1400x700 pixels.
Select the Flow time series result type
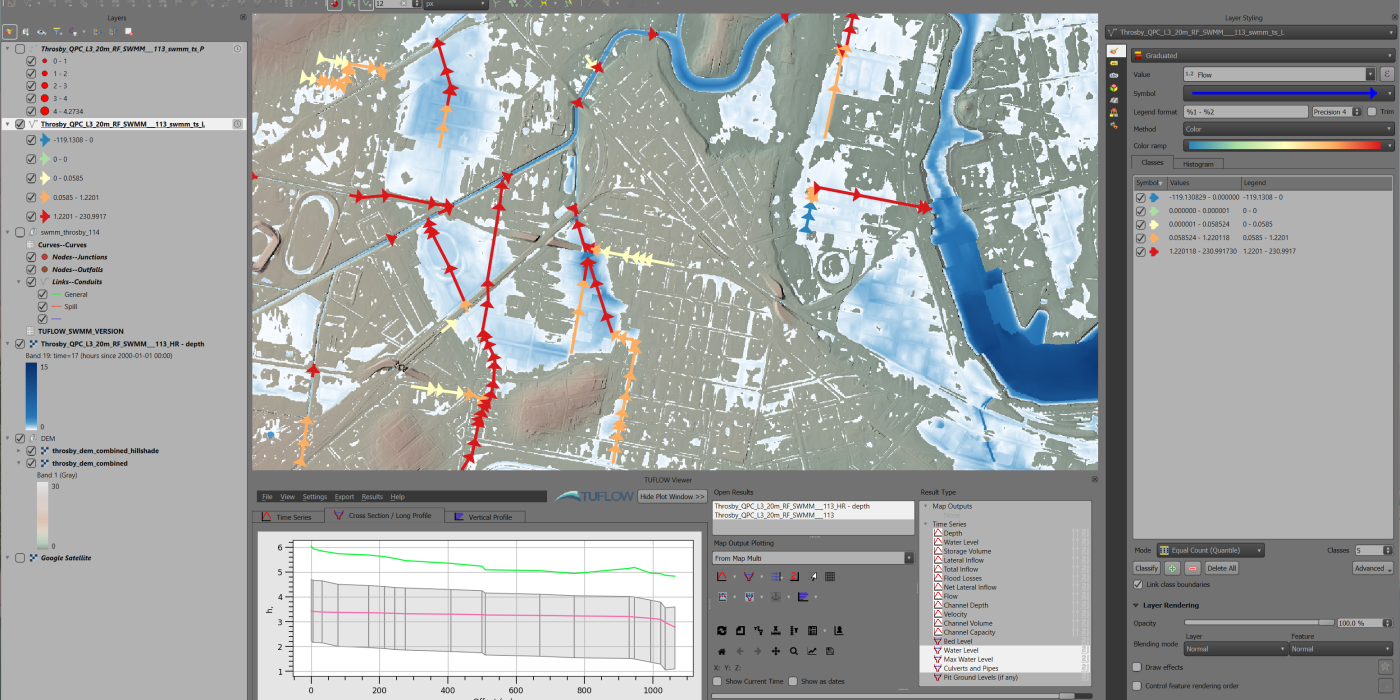[951, 596]
